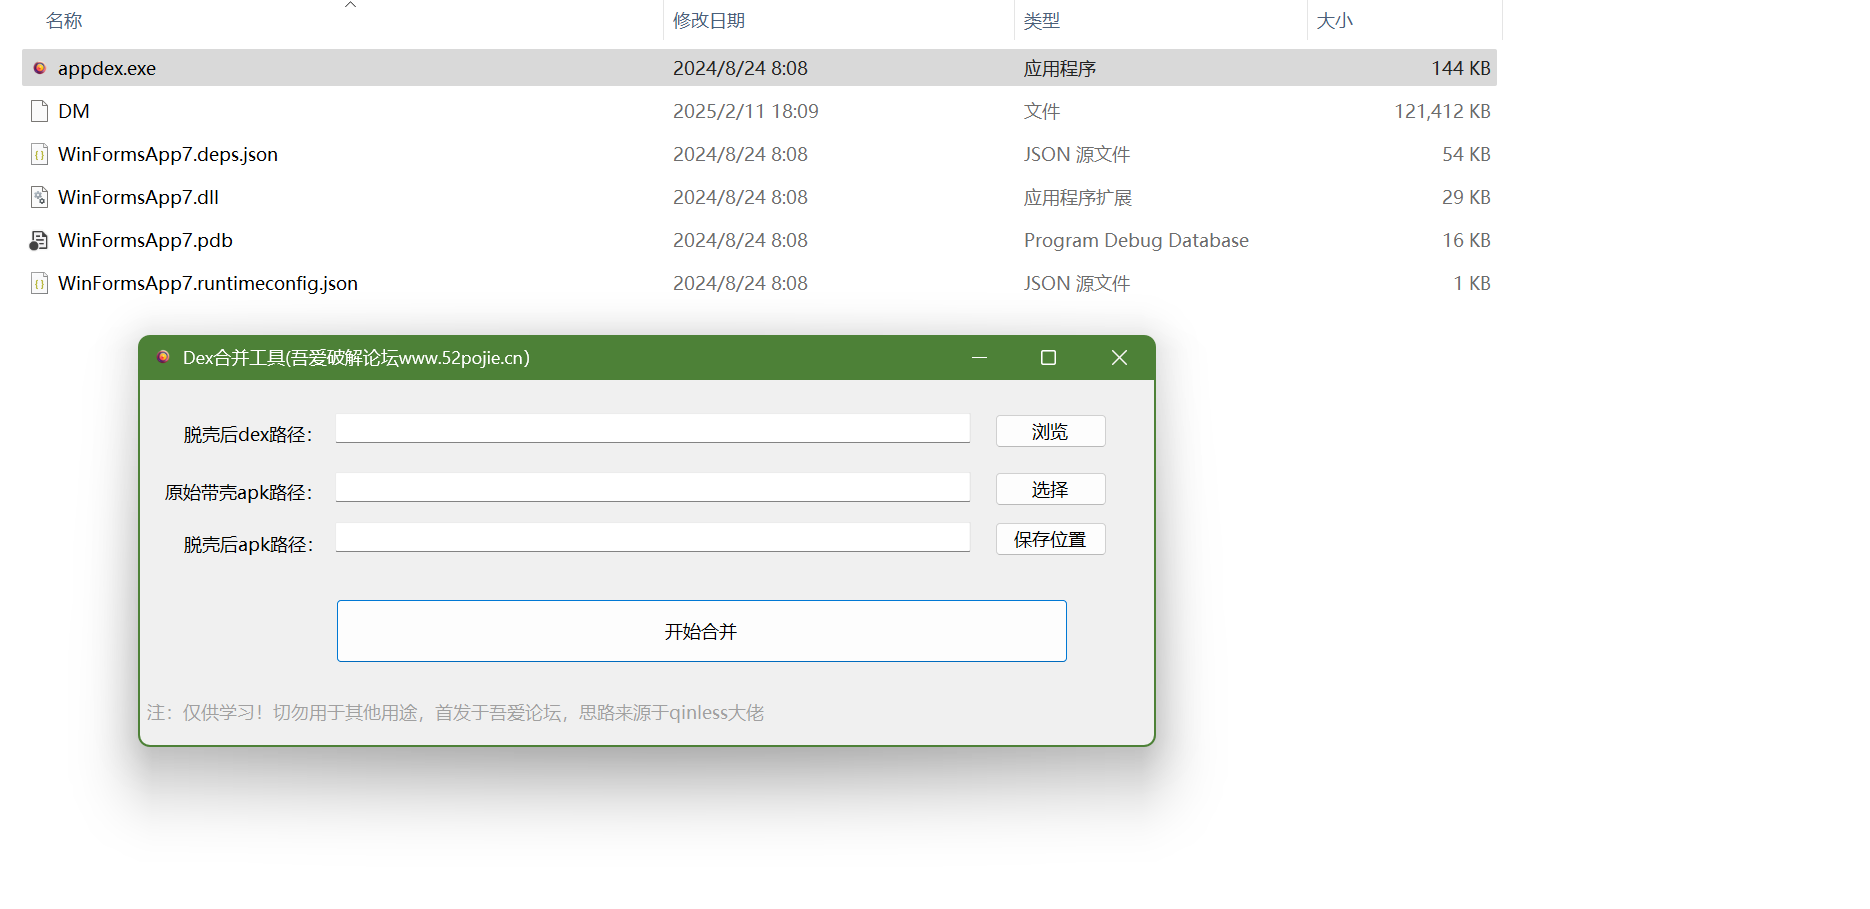Click the Dex合并工具 title bar app icon
1870x909 pixels.
[163, 357]
